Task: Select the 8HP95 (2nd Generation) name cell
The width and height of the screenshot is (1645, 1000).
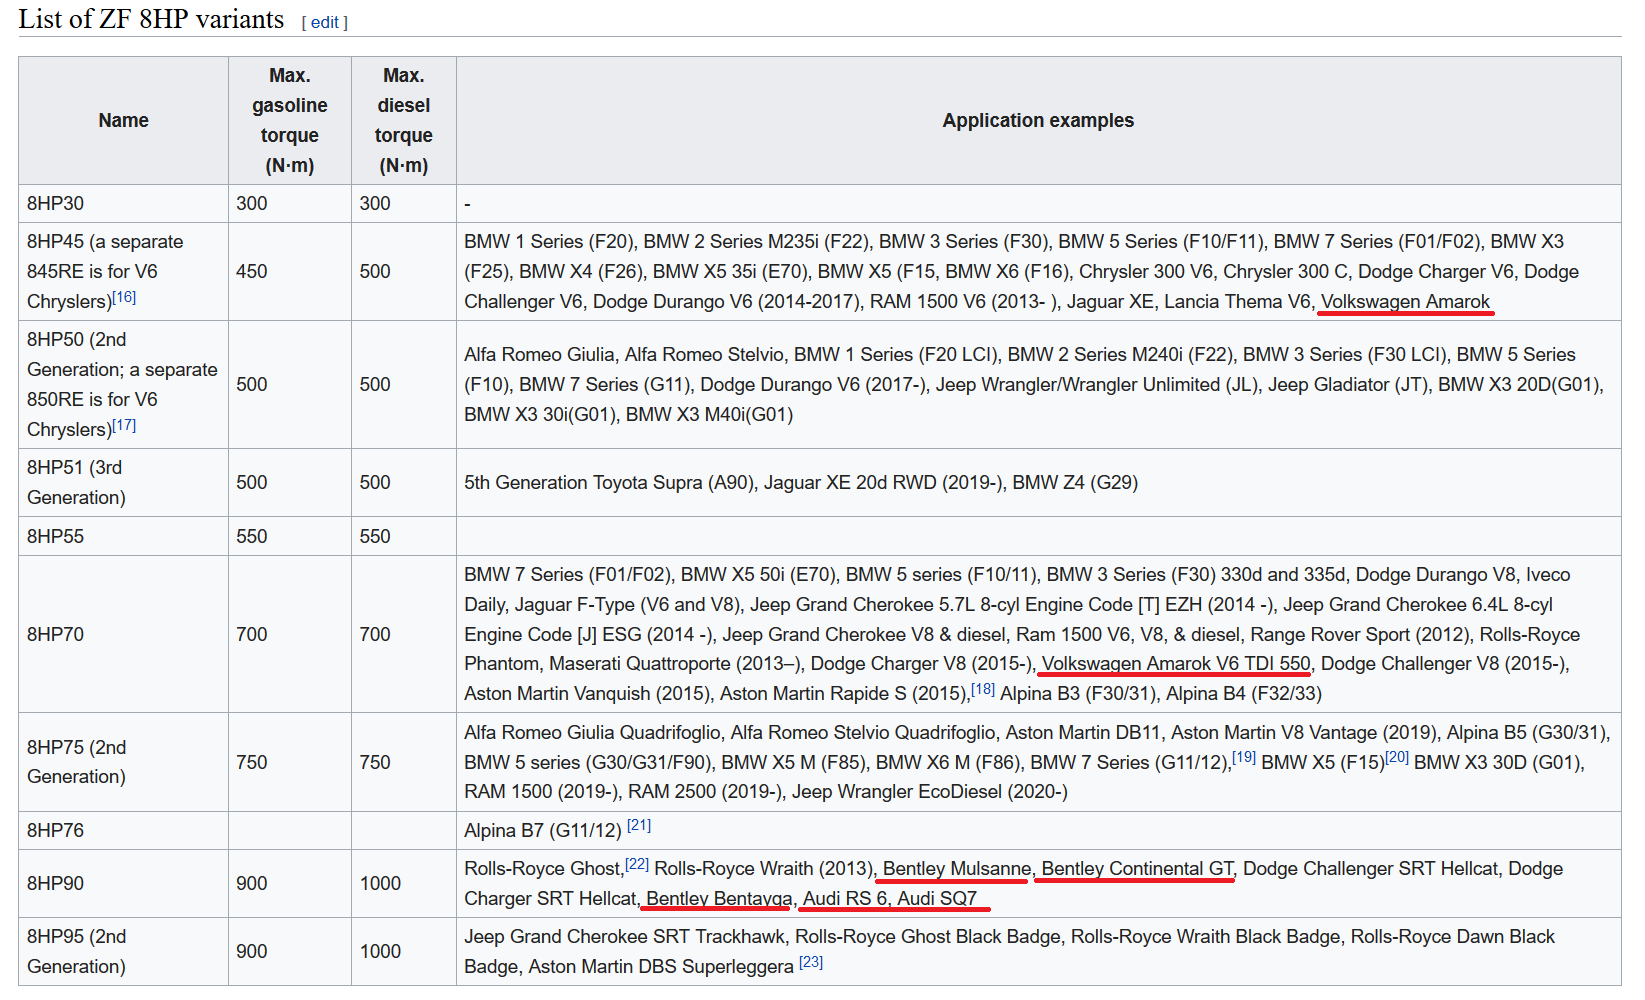Action: [123, 951]
